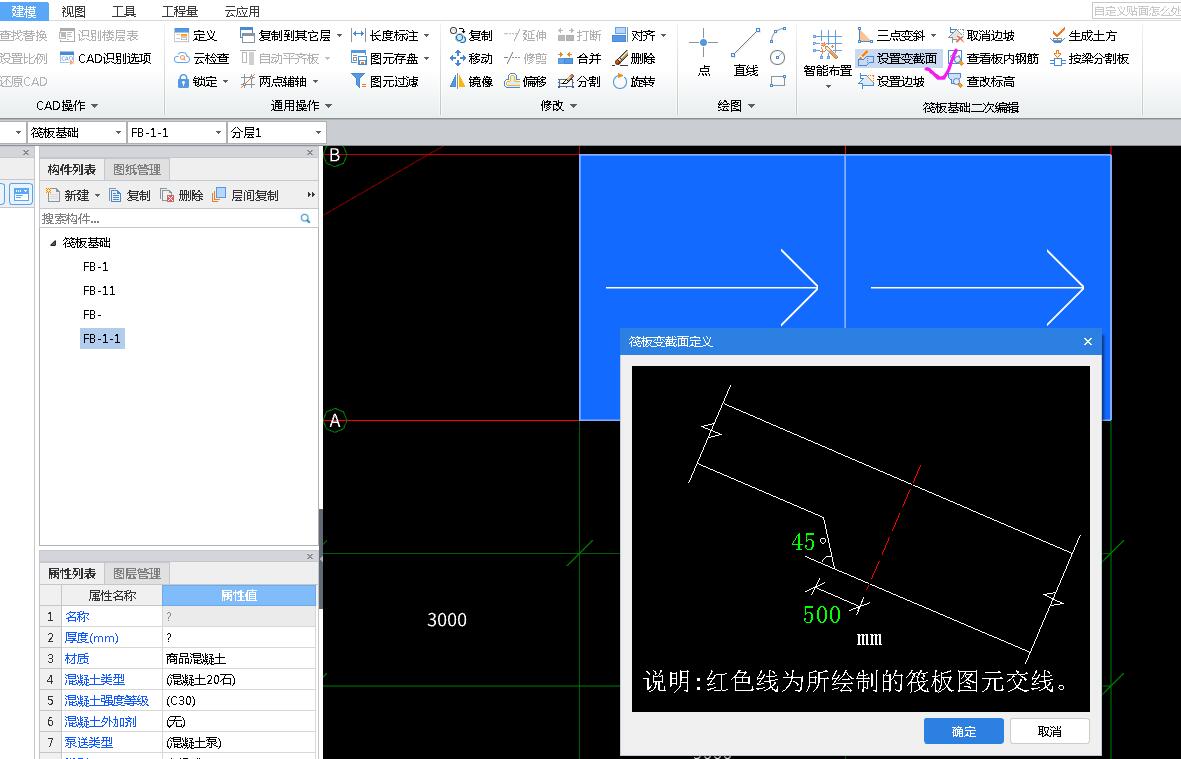This screenshot has height=759, width=1181.
Task: Select the 偏移 offset tool
Action: tap(526, 81)
